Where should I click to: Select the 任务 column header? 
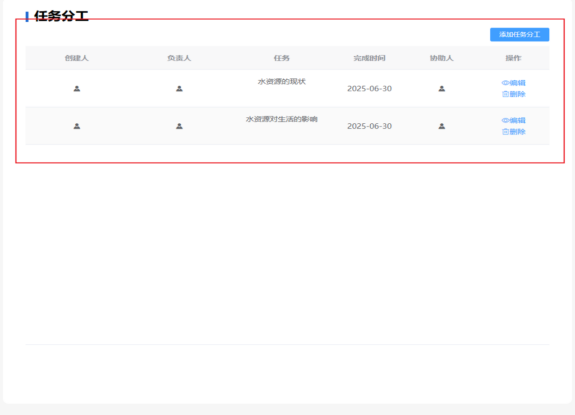pyautogui.click(x=282, y=58)
